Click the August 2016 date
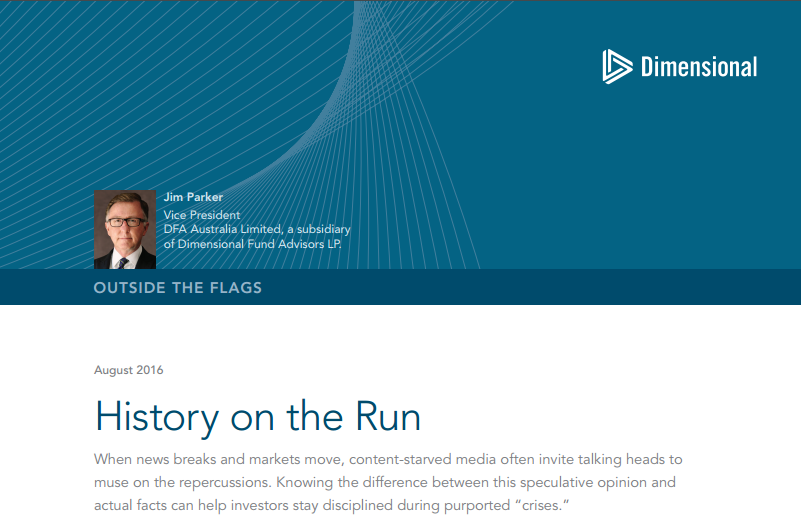Viewport: 801px width, 521px height. point(128,370)
